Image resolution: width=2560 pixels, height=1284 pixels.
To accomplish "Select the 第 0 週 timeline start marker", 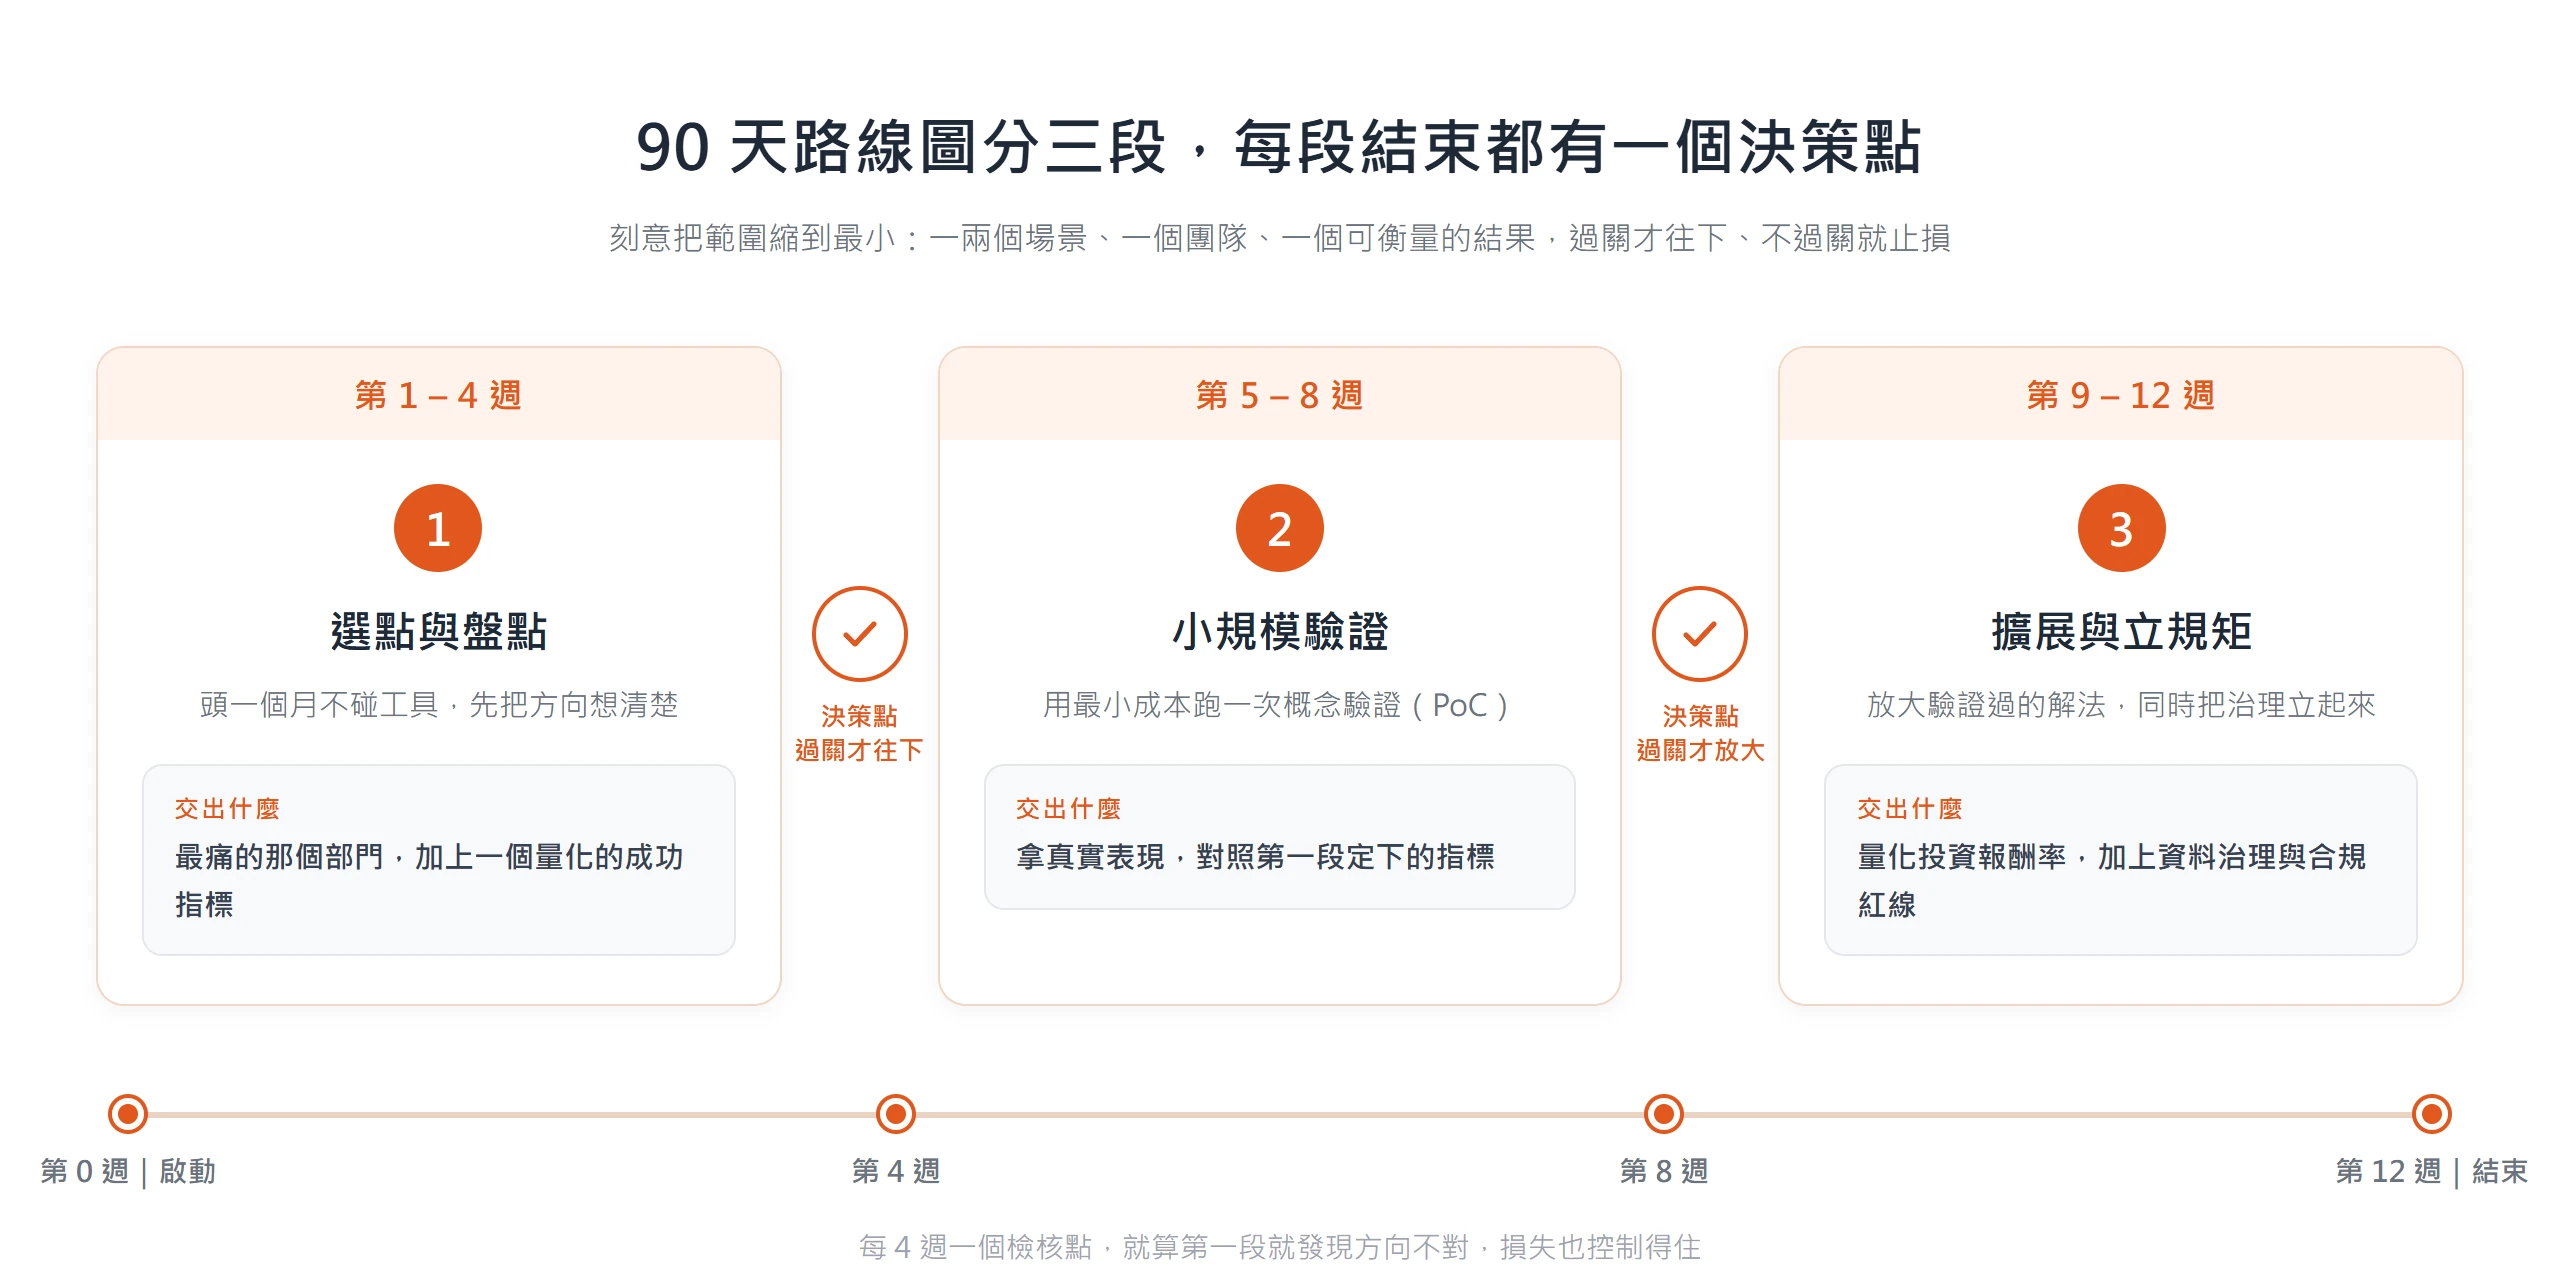I will [128, 1113].
